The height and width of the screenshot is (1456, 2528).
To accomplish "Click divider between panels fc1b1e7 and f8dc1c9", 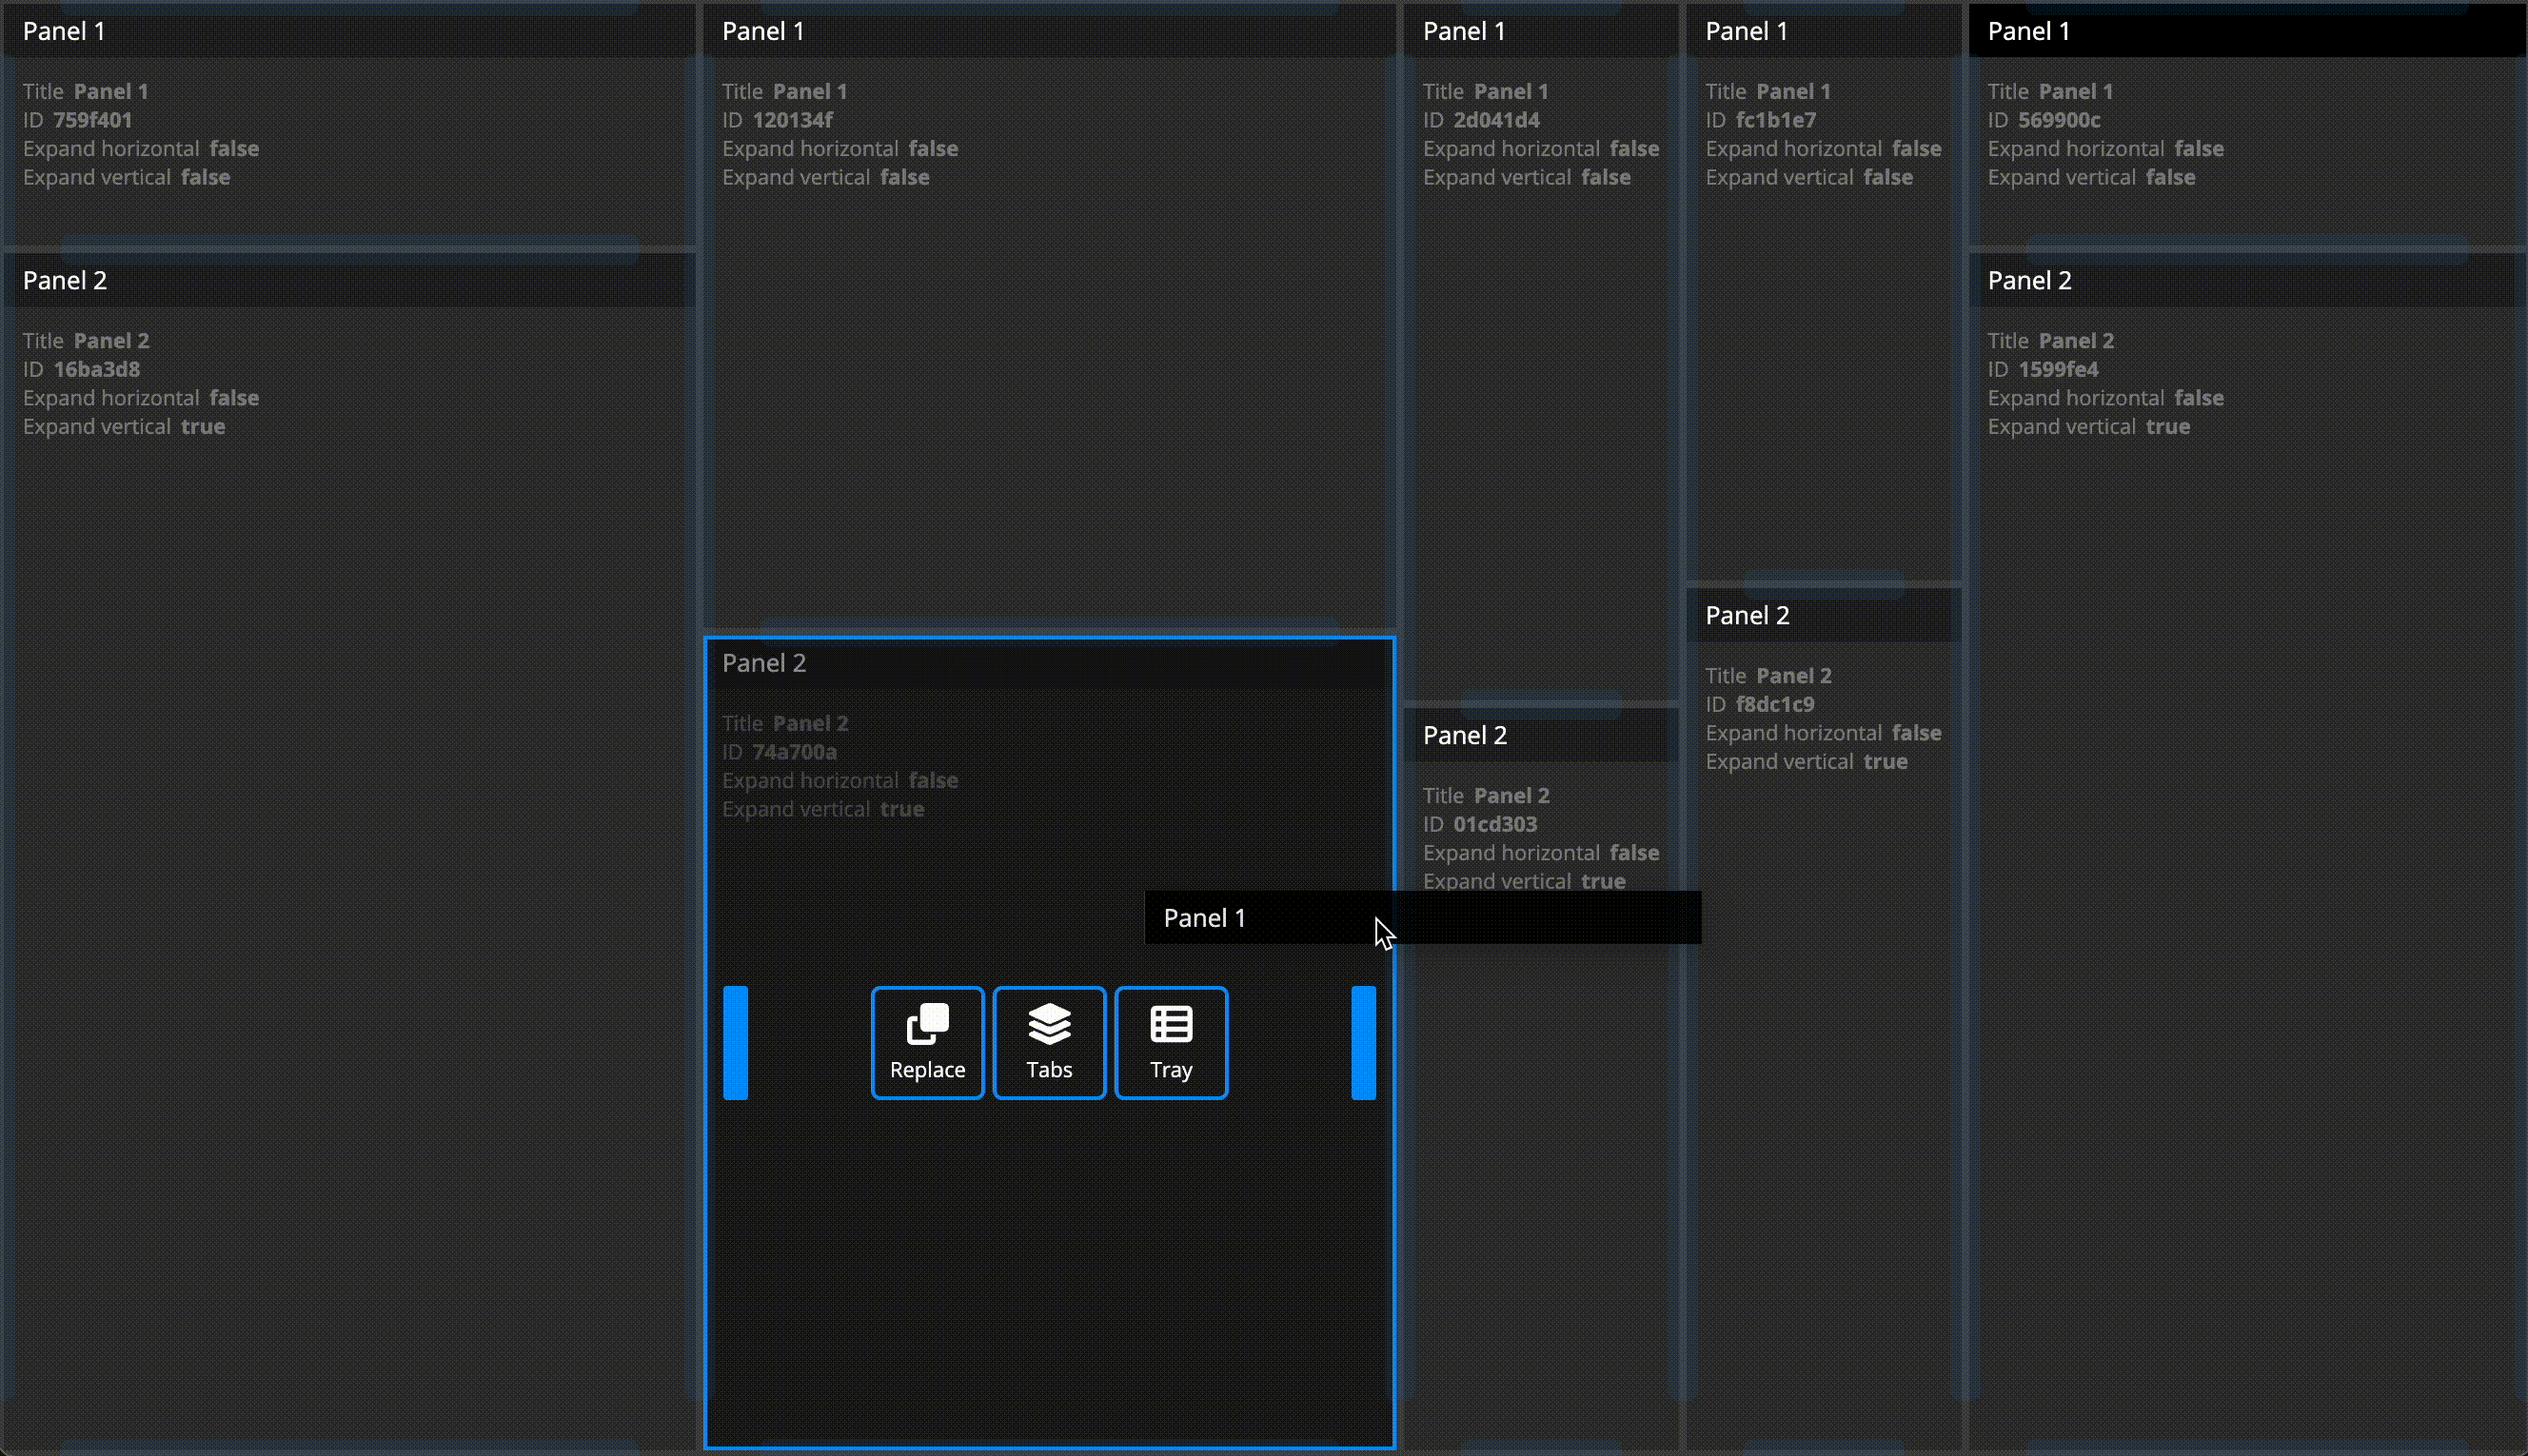I will [x=1822, y=583].
